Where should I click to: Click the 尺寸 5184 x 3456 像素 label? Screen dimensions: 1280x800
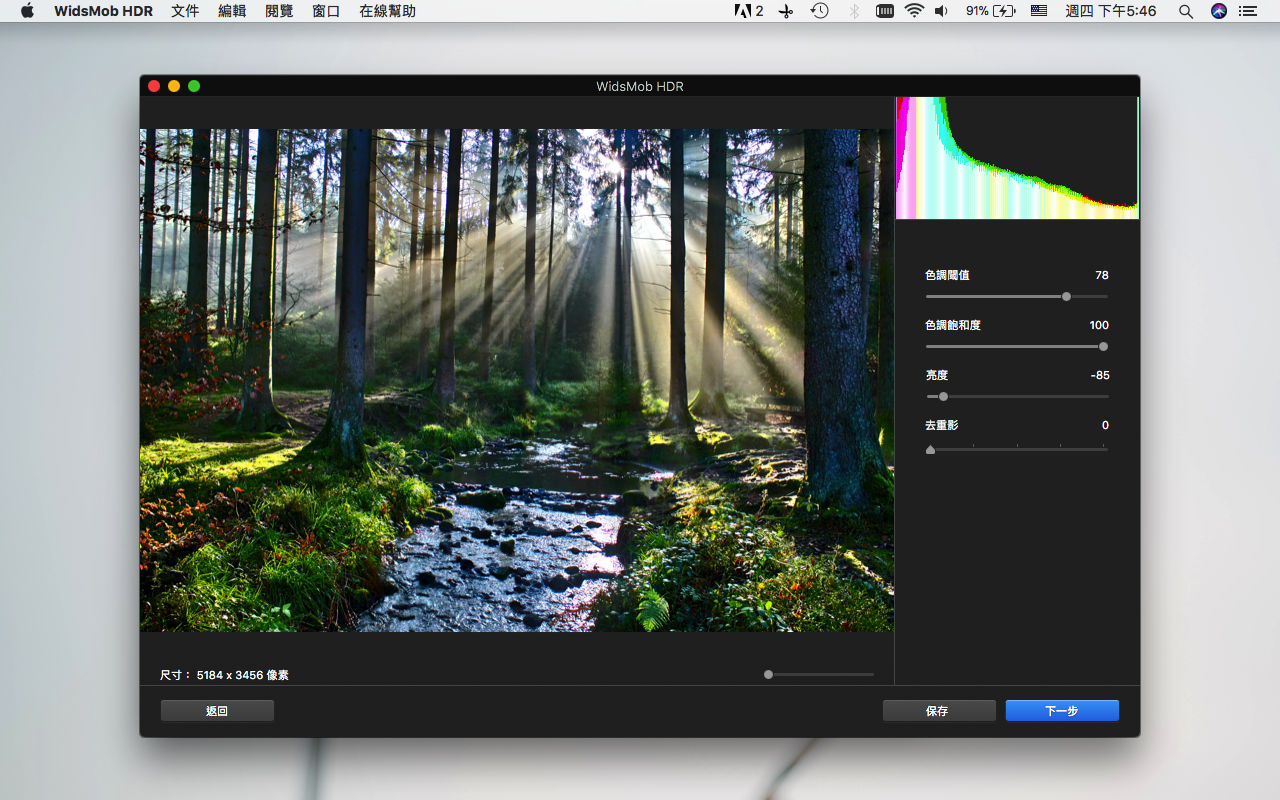pyautogui.click(x=224, y=675)
